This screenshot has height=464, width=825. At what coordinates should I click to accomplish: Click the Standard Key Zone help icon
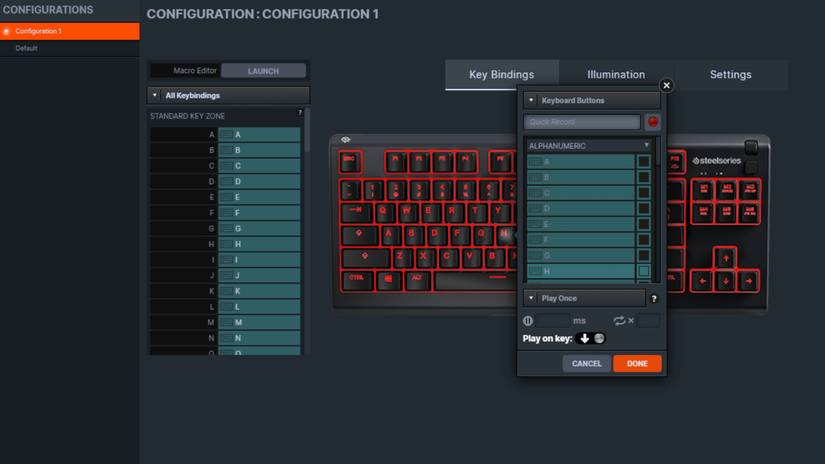(299, 114)
